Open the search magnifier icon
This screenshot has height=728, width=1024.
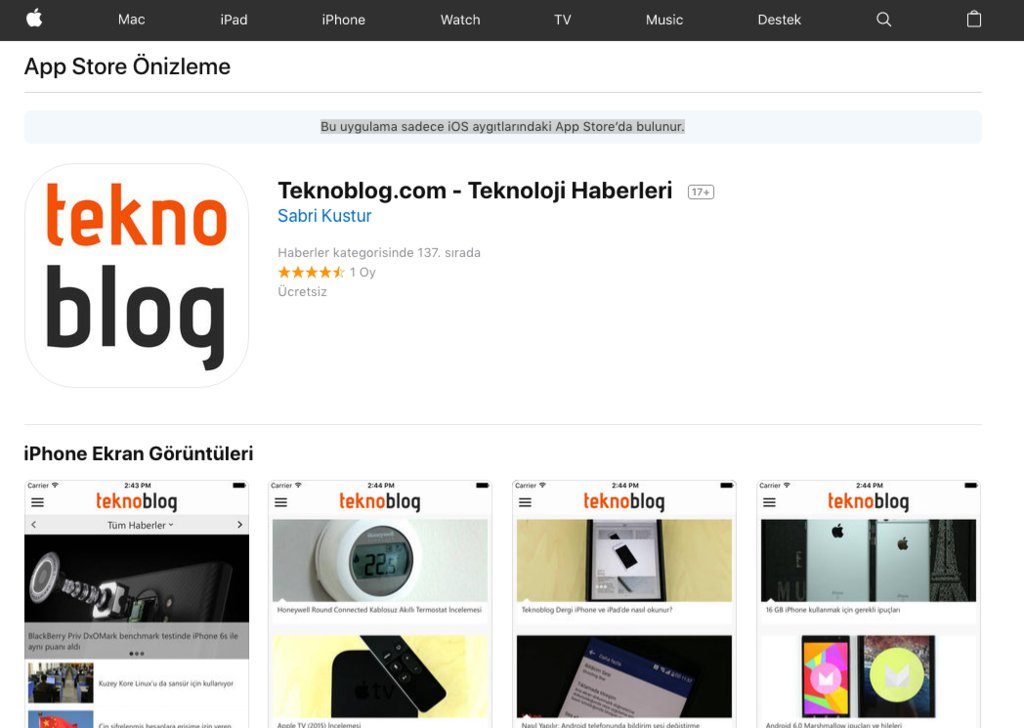coord(883,20)
